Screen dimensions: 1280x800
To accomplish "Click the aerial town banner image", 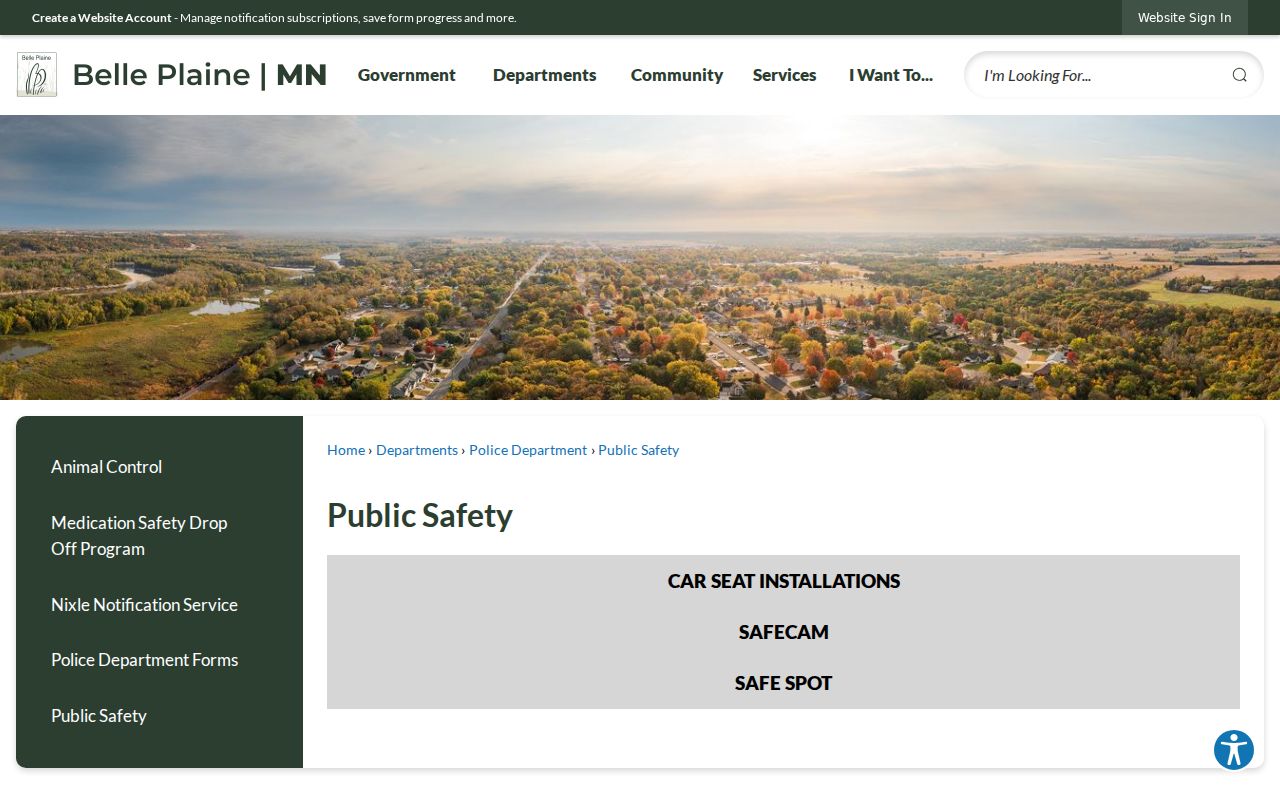I will pyautogui.click(x=640, y=257).
